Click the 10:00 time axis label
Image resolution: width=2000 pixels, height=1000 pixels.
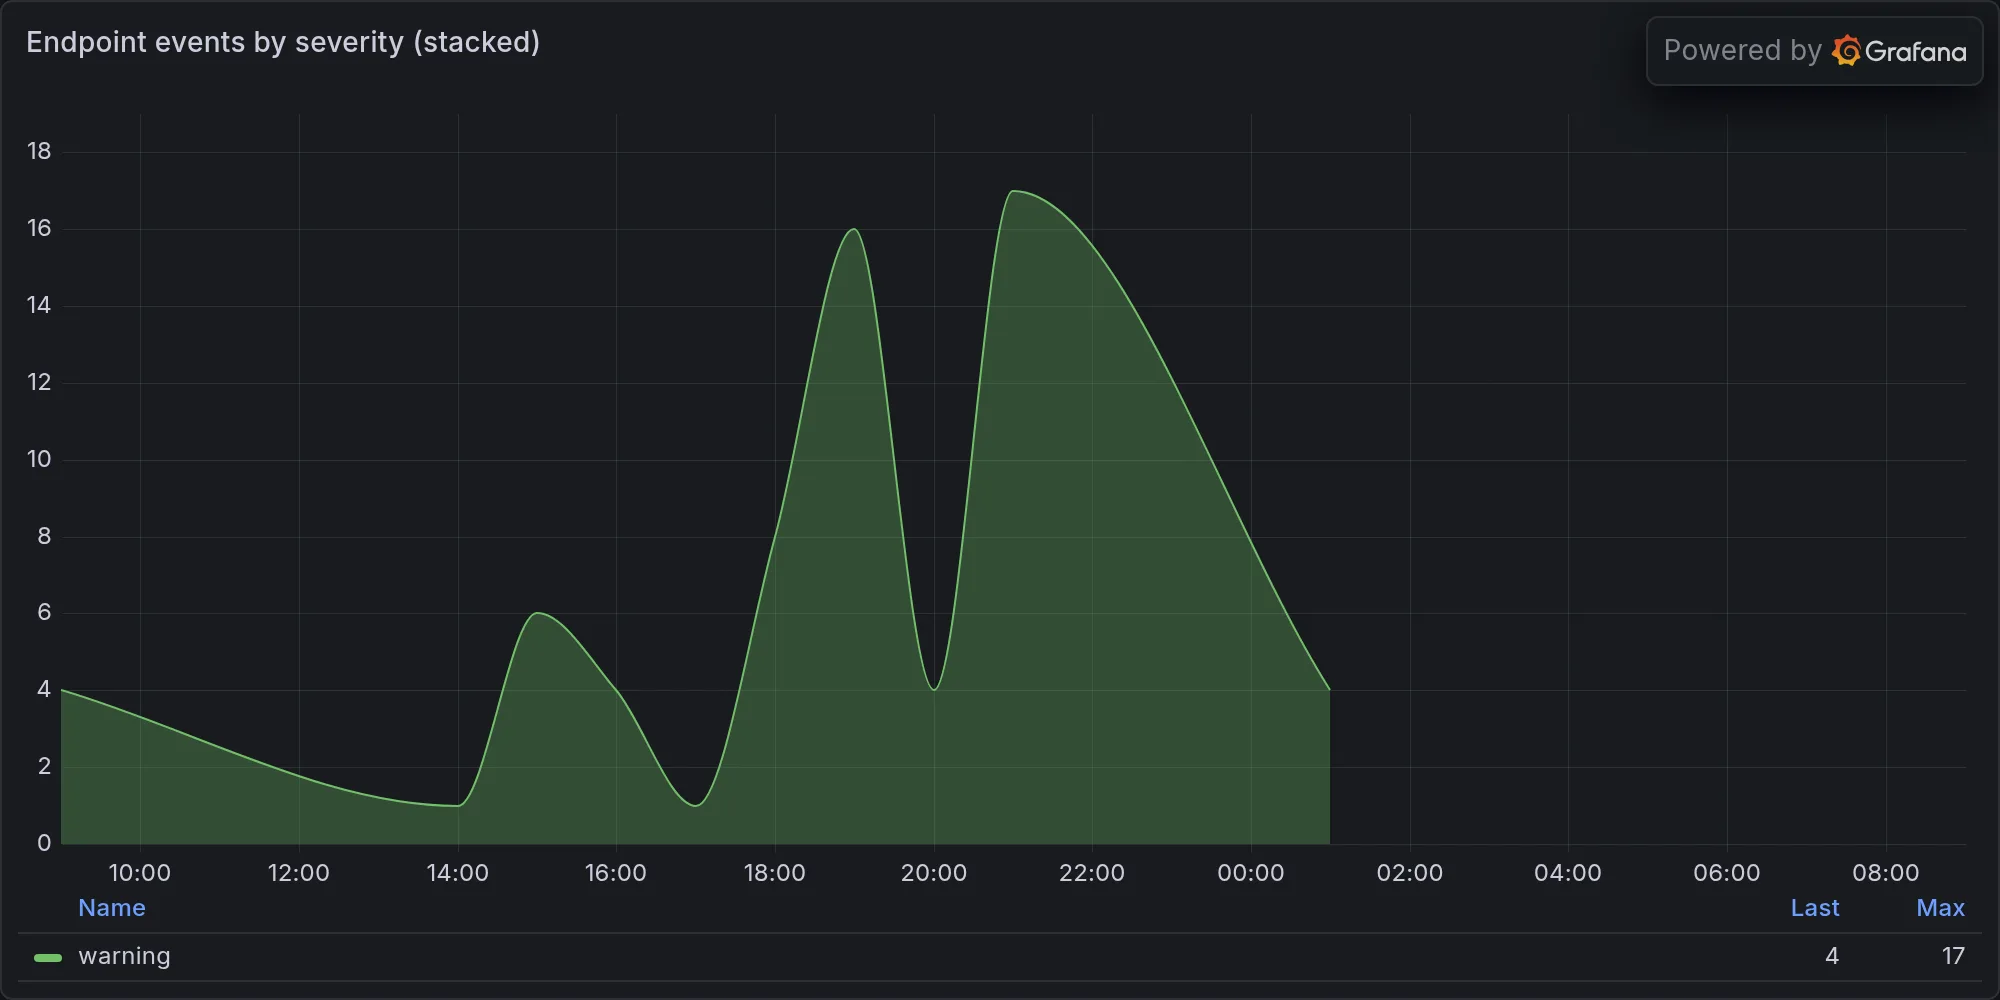pyautogui.click(x=140, y=873)
